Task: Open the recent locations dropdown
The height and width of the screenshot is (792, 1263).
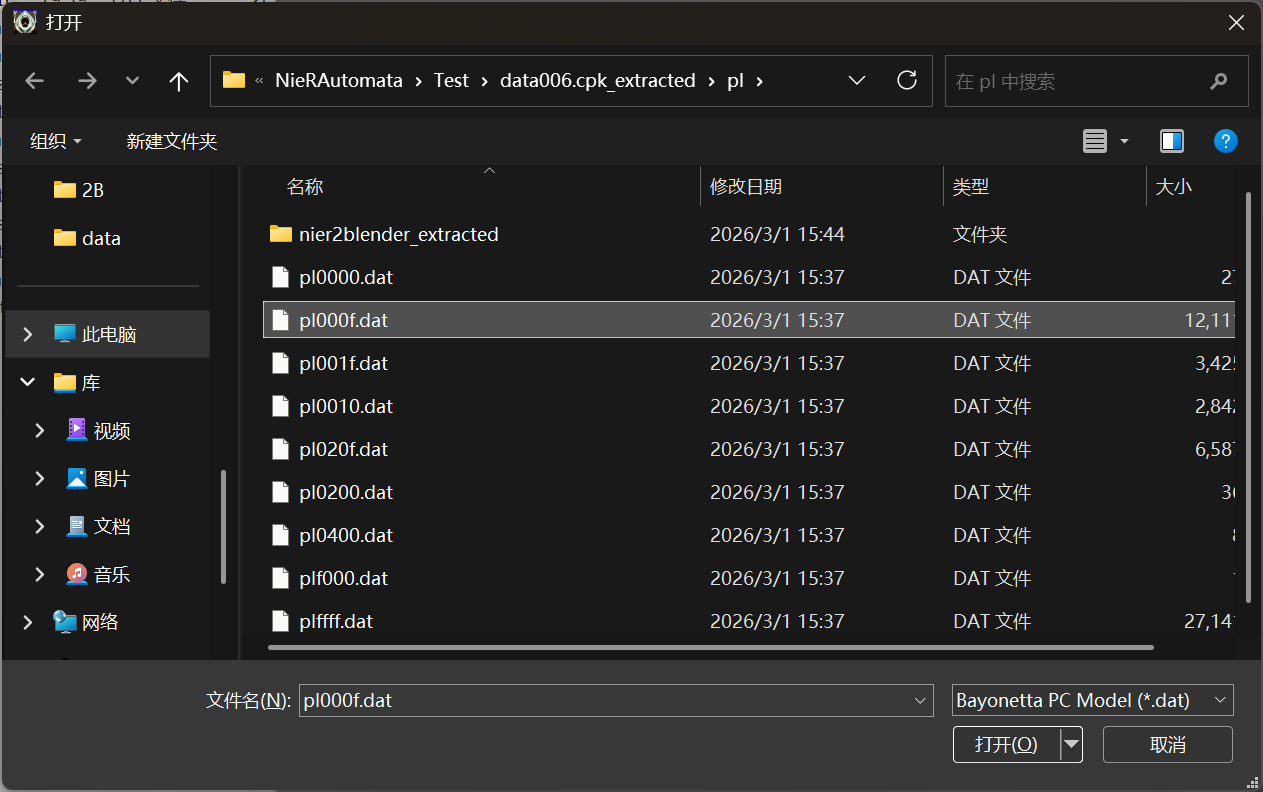Action: coord(132,81)
